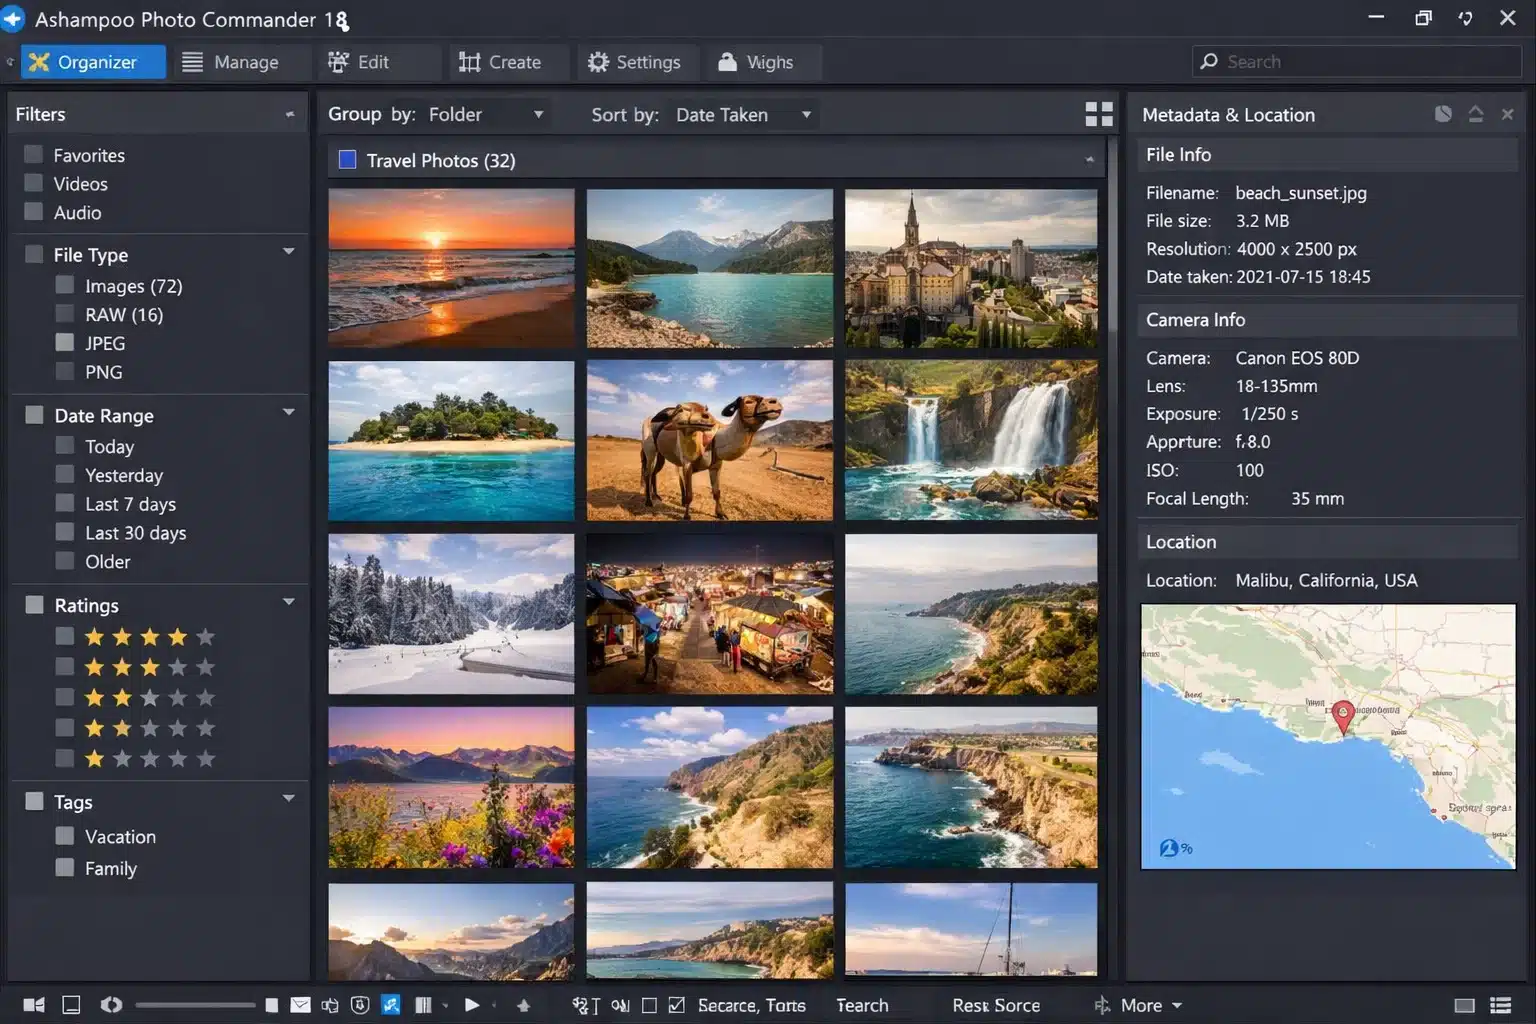Open the grid view icon above thumbnails

1098,114
